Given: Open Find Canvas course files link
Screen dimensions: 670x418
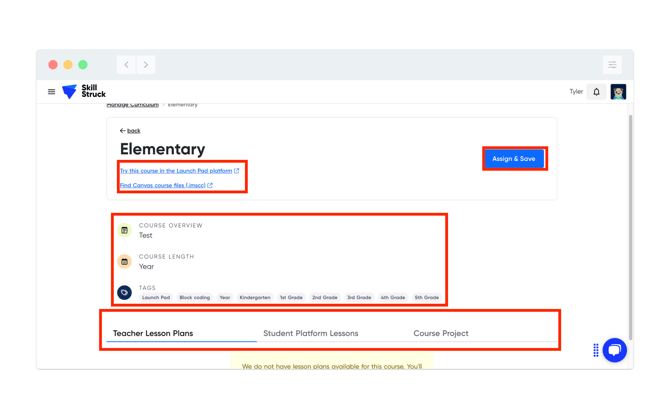Looking at the screenshot, I should pyautogui.click(x=165, y=185).
